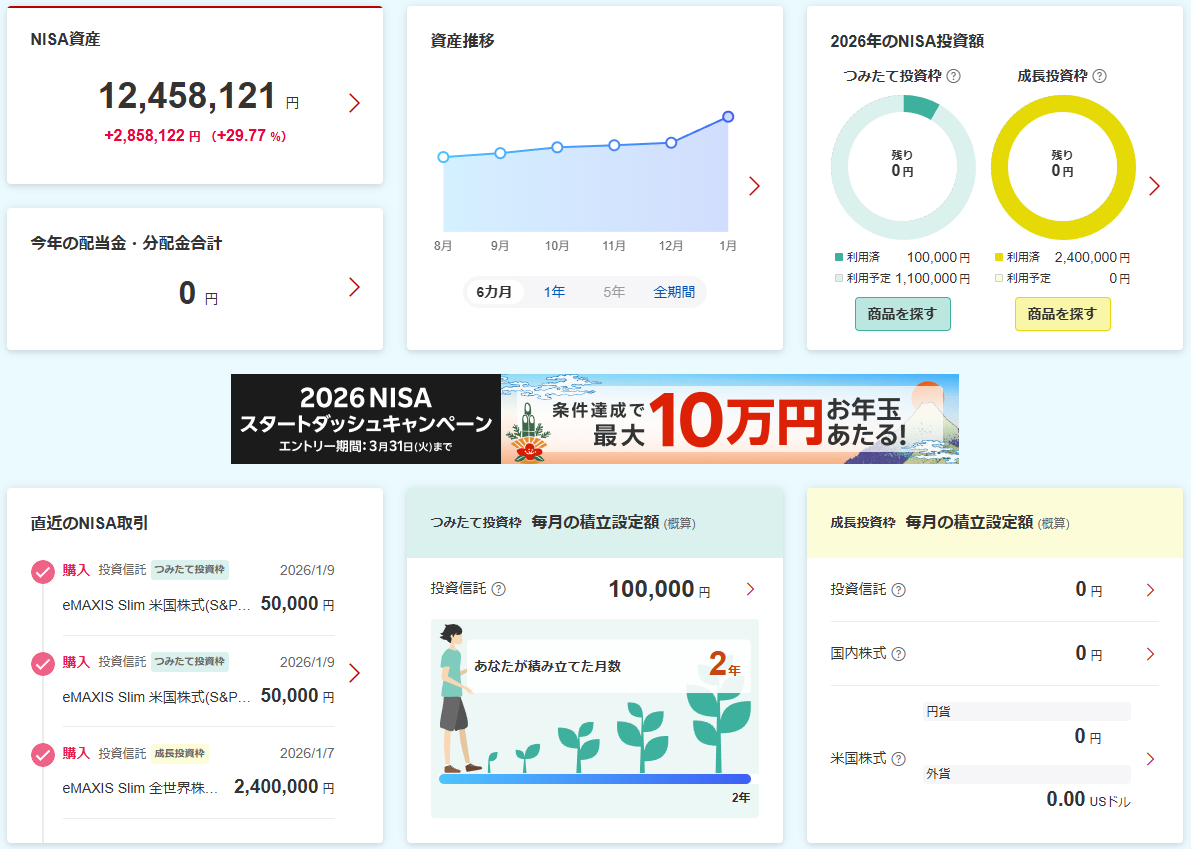Open first eMAXIS Slim 米国株式 transaction entry
The width and height of the screenshot is (1191, 849).
[198, 604]
